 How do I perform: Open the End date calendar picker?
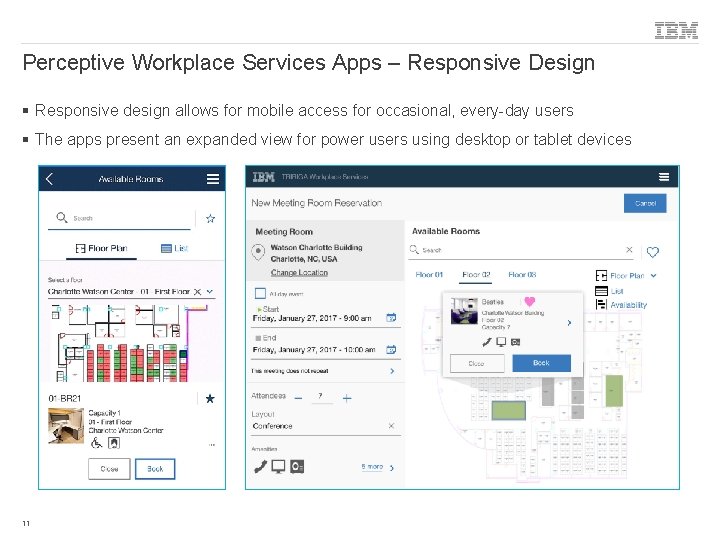(x=391, y=349)
